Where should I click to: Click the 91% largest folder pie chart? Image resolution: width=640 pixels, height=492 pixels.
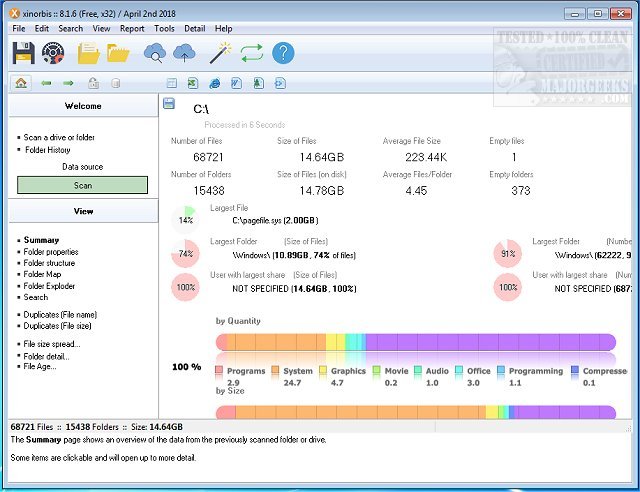[x=508, y=254]
